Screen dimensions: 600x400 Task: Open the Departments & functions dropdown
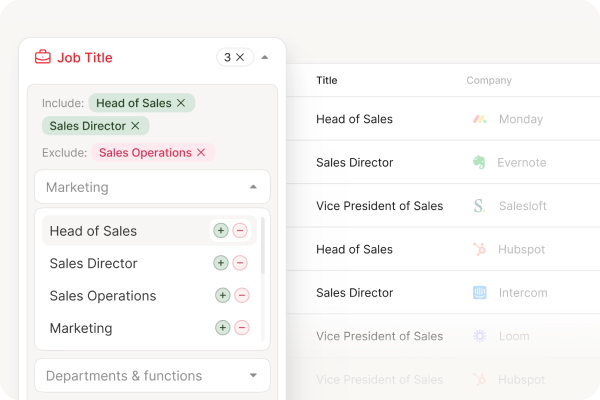coord(152,376)
